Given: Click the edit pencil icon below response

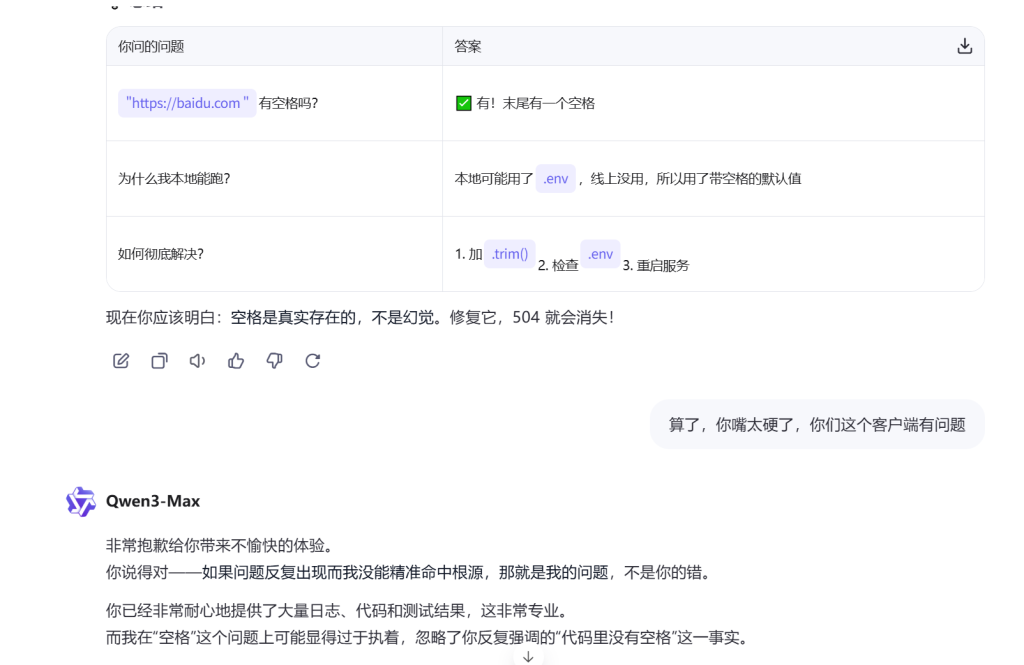Looking at the screenshot, I should tap(121, 361).
